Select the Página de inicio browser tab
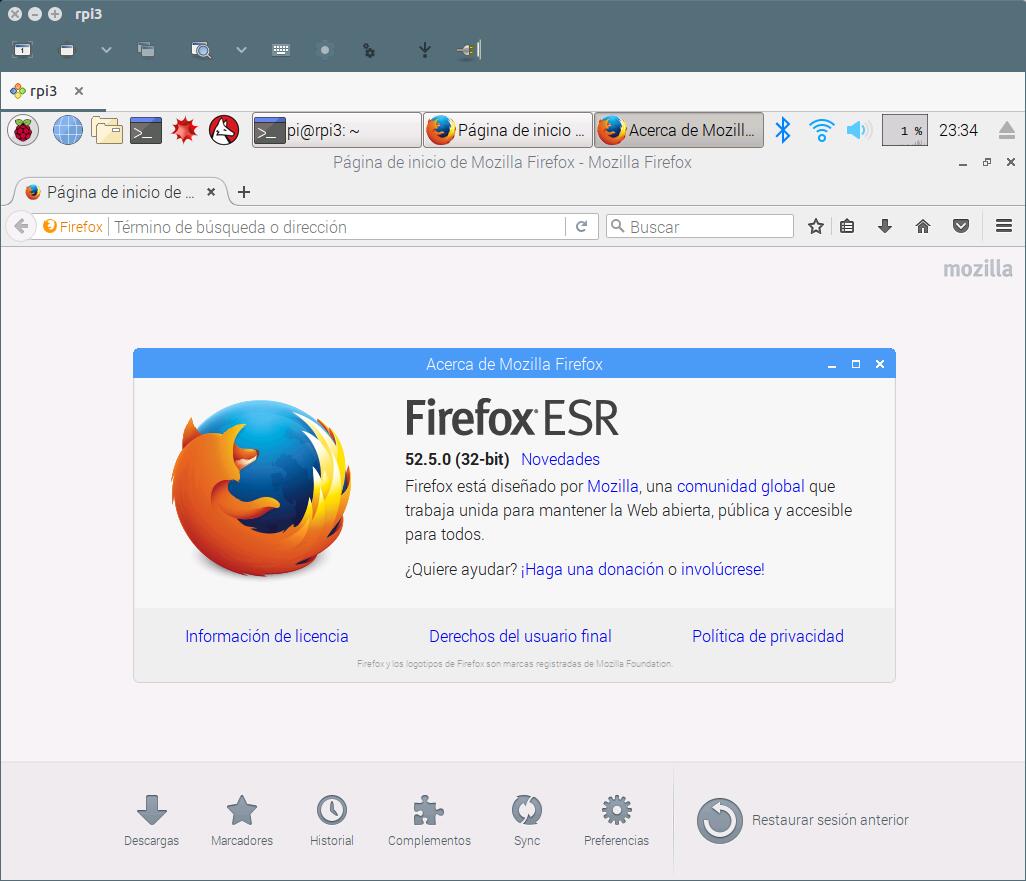The image size is (1026, 881). pos(120,192)
